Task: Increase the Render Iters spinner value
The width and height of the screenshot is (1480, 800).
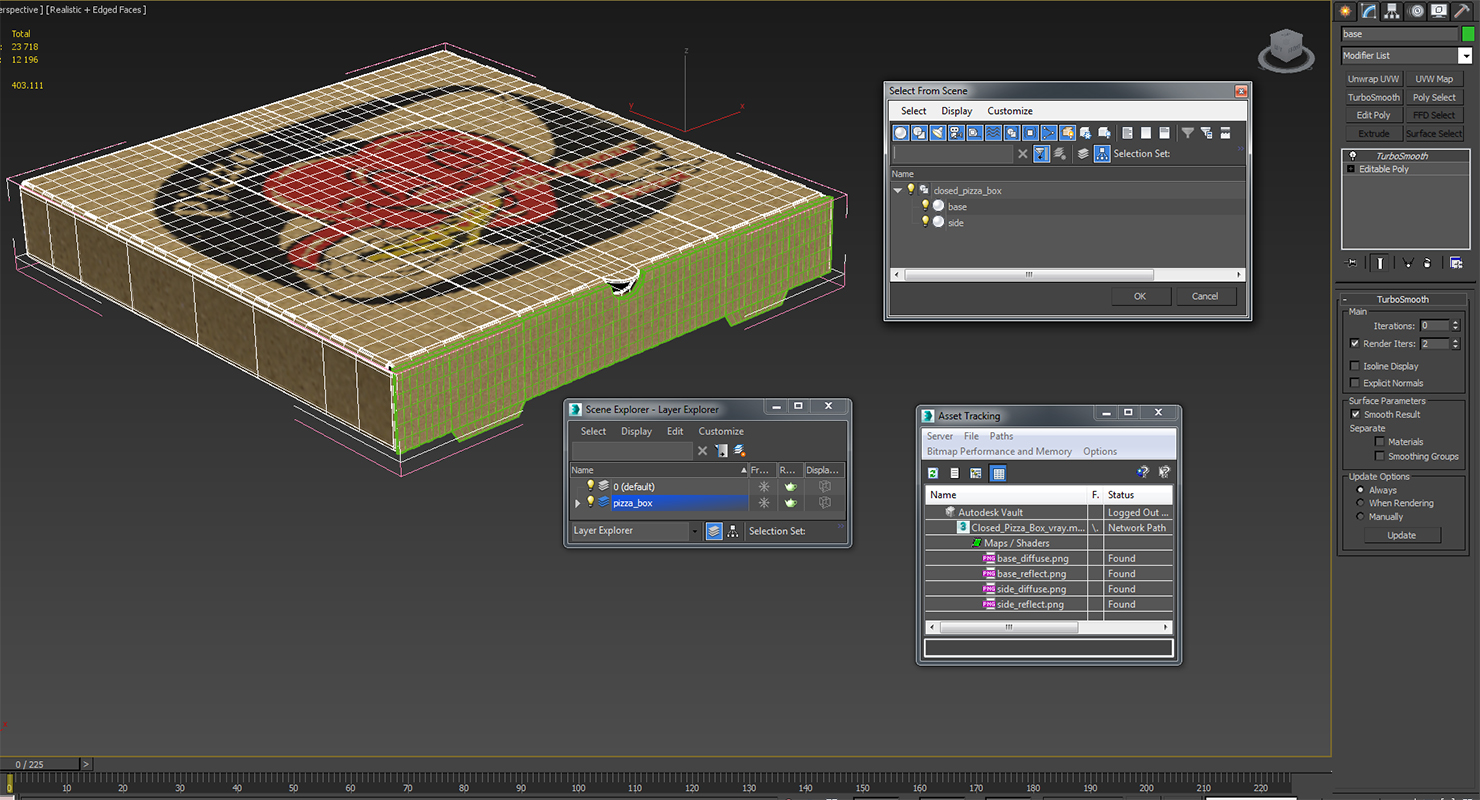Action: tap(1456, 340)
